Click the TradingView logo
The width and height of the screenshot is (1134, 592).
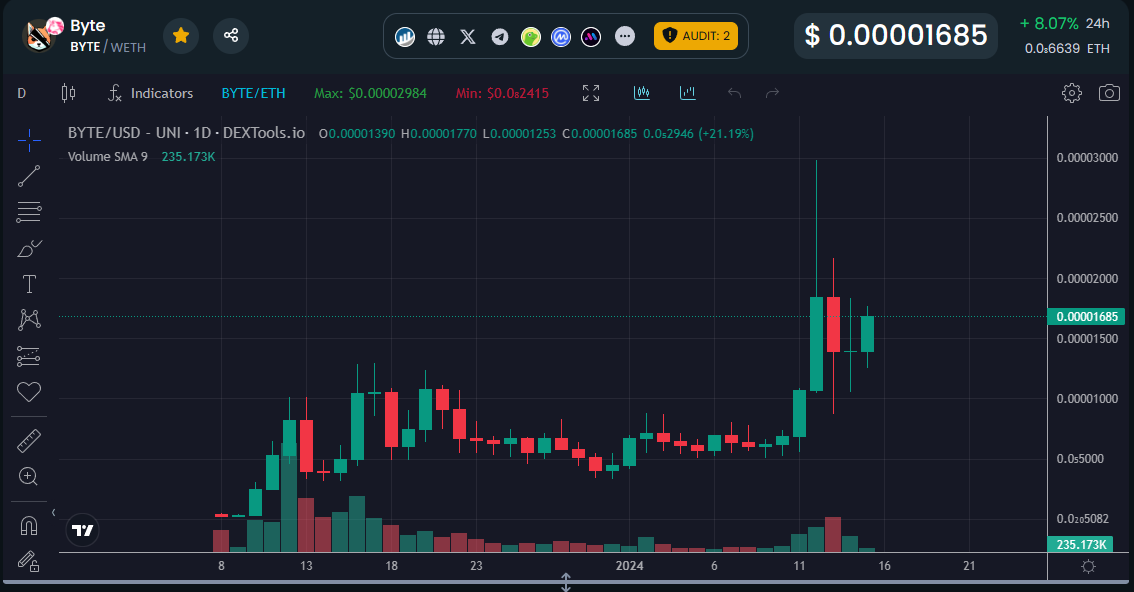point(82,531)
